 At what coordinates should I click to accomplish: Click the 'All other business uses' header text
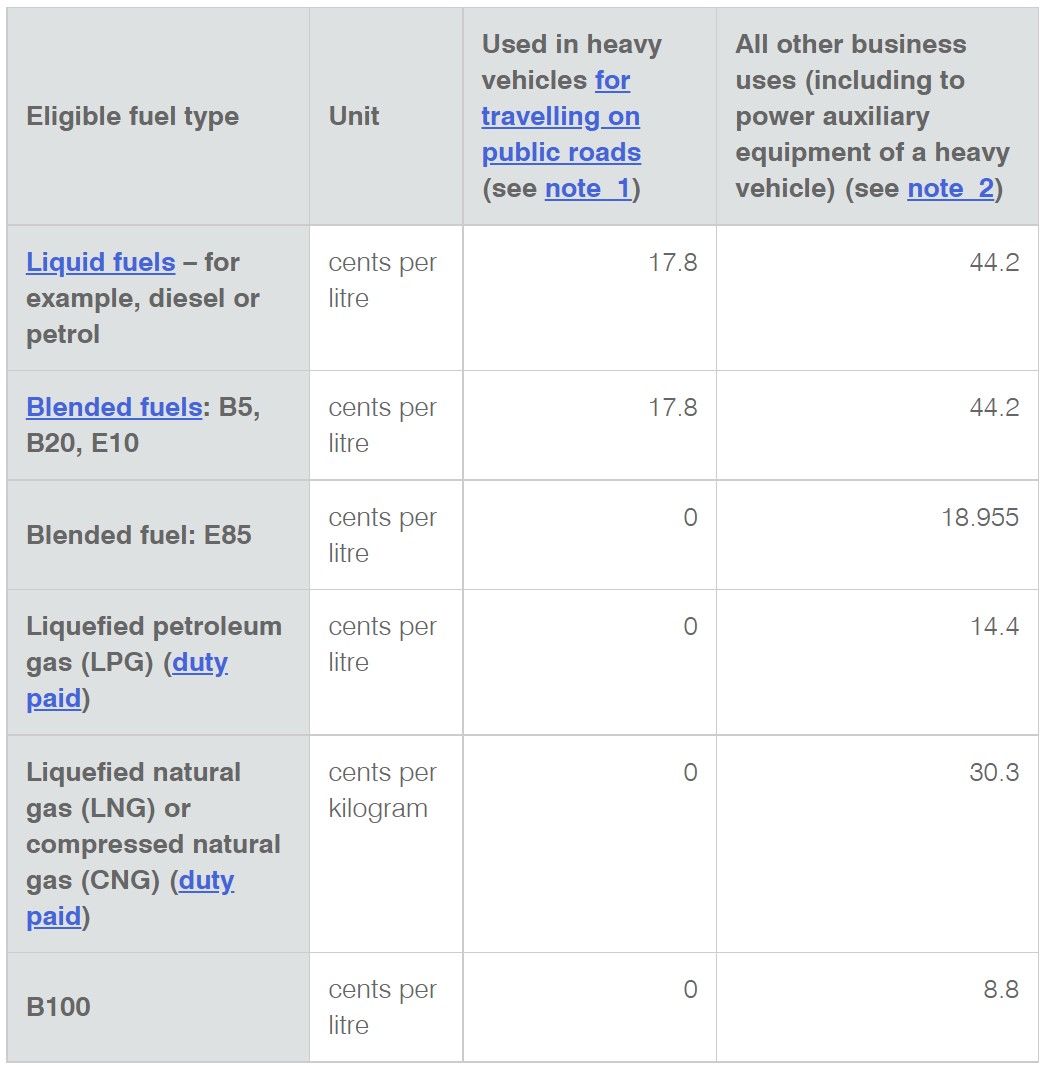[872, 117]
